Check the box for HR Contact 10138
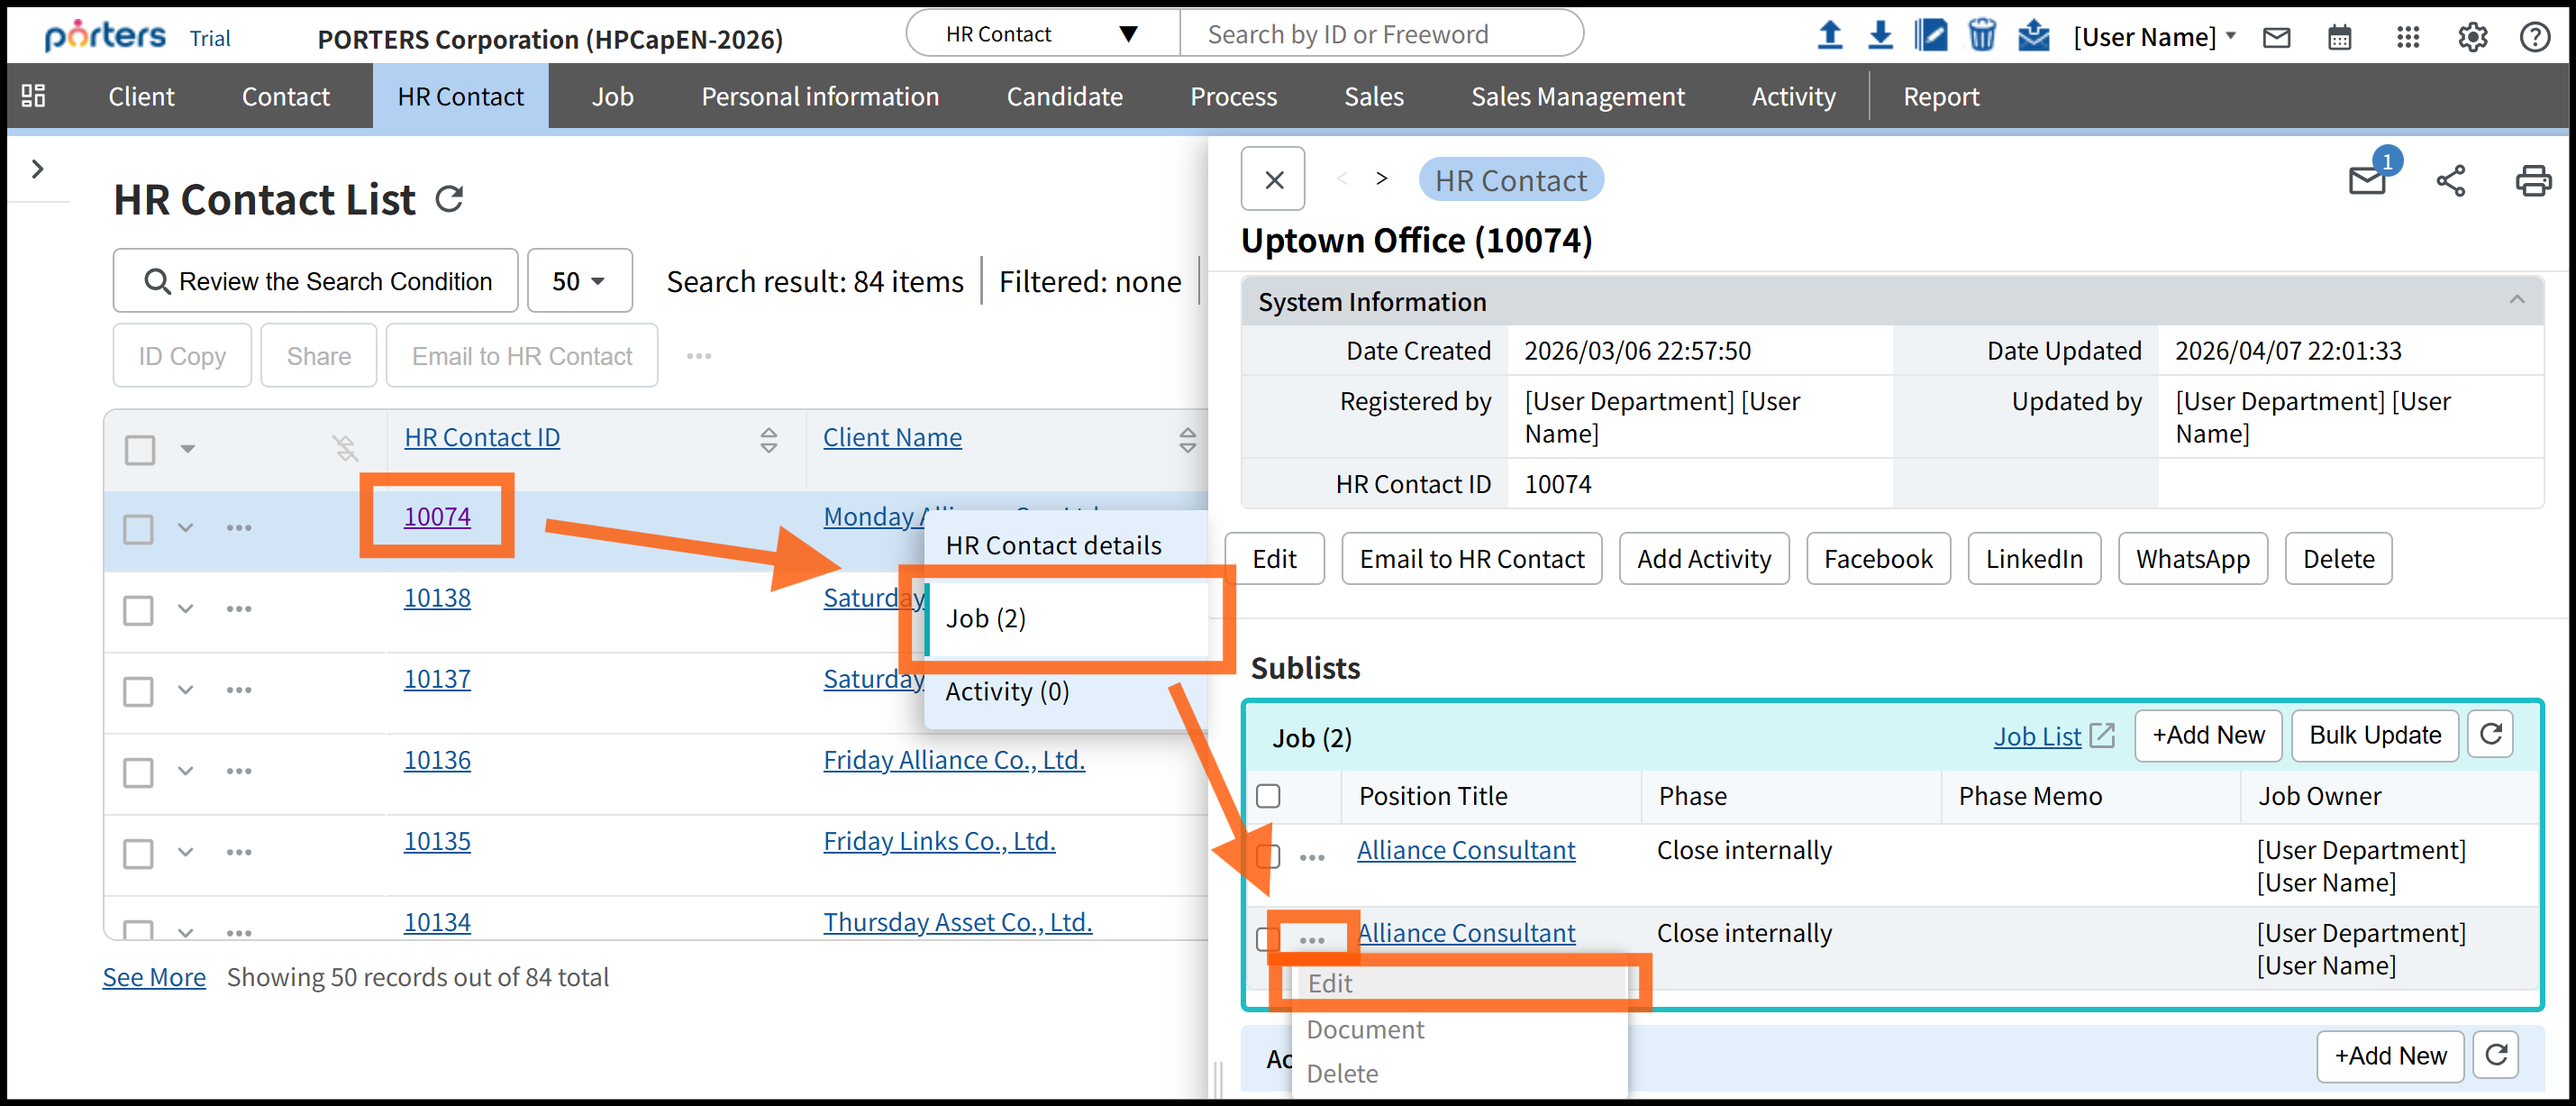The width and height of the screenshot is (2576, 1106). click(138, 610)
